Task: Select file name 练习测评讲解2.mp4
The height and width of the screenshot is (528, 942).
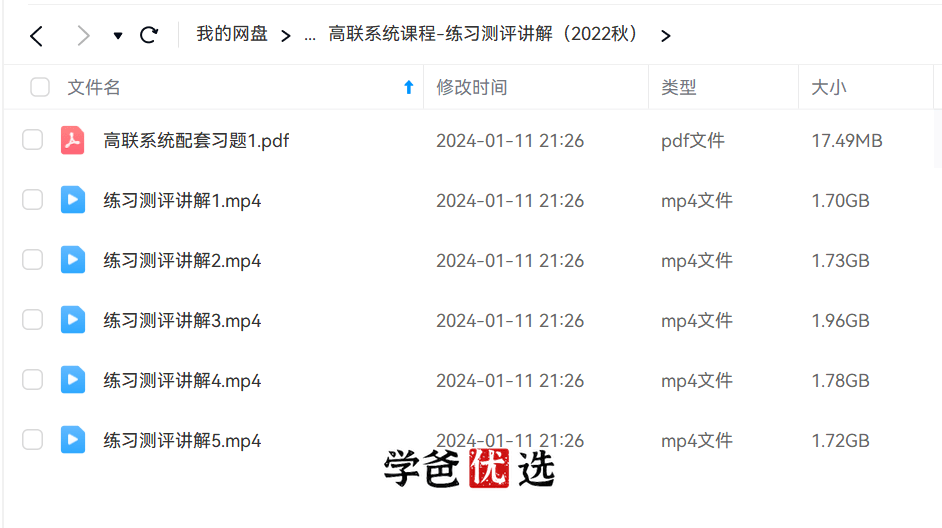Action: [x=182, y=261]
